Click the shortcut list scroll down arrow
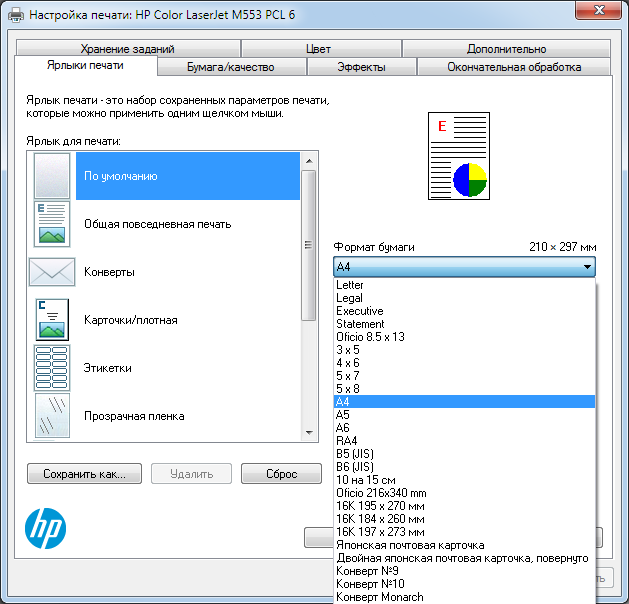629x604 pixels. coord(309,432)
